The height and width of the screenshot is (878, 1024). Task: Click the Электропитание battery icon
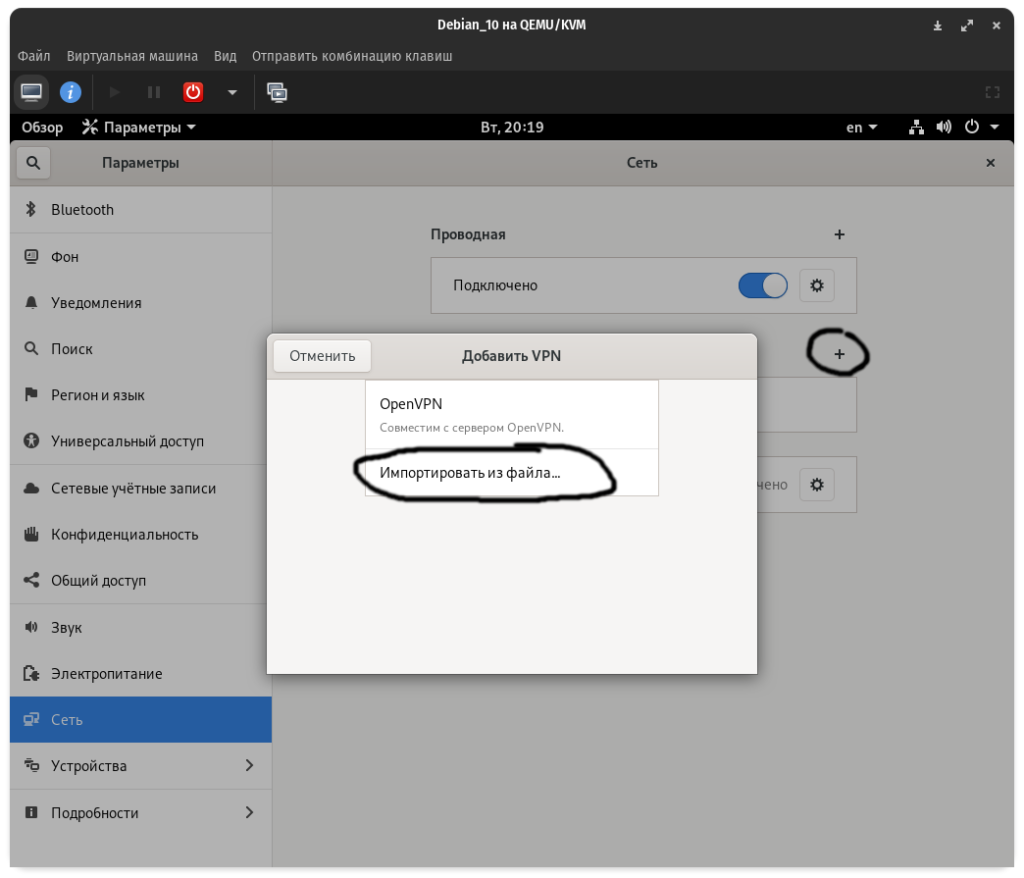coord(31,674)
